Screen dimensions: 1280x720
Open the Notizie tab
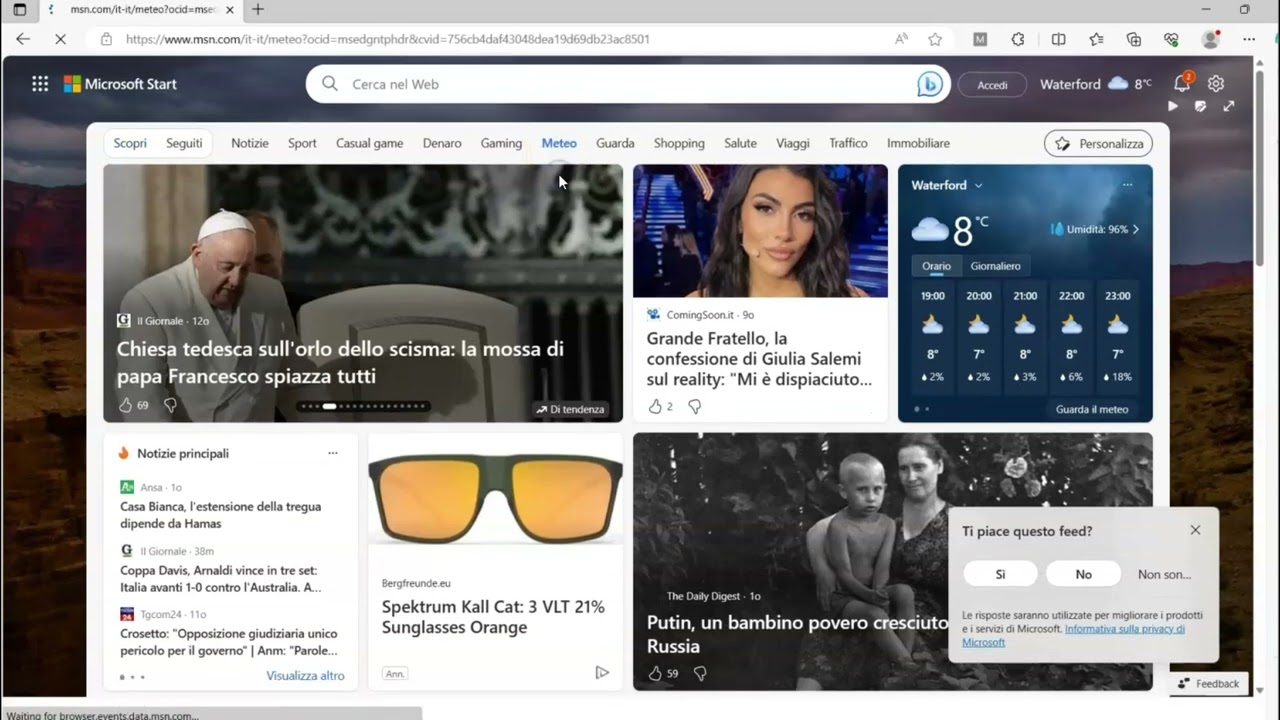pyautogui.click(x=250, y=143)
